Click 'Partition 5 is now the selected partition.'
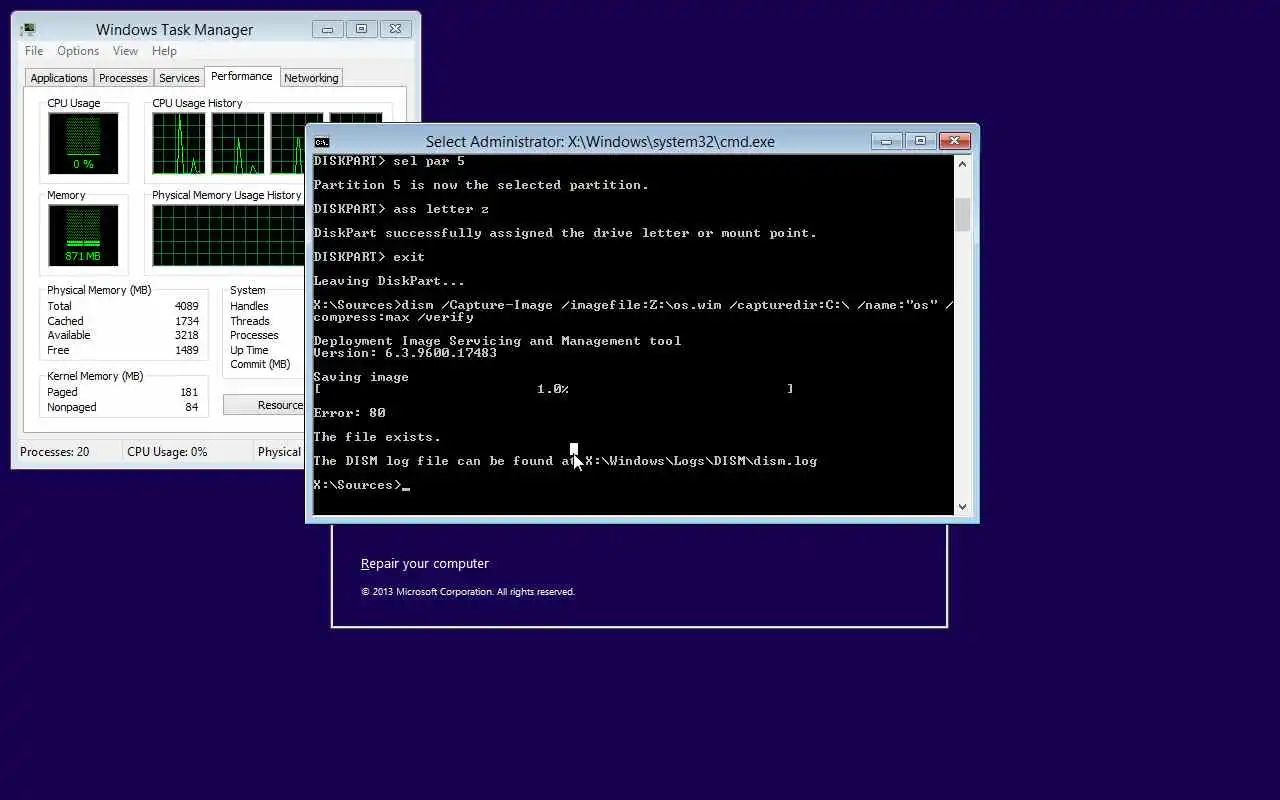Image resolution: width=1280 pixels, height=800 pixels. [481, 185]
